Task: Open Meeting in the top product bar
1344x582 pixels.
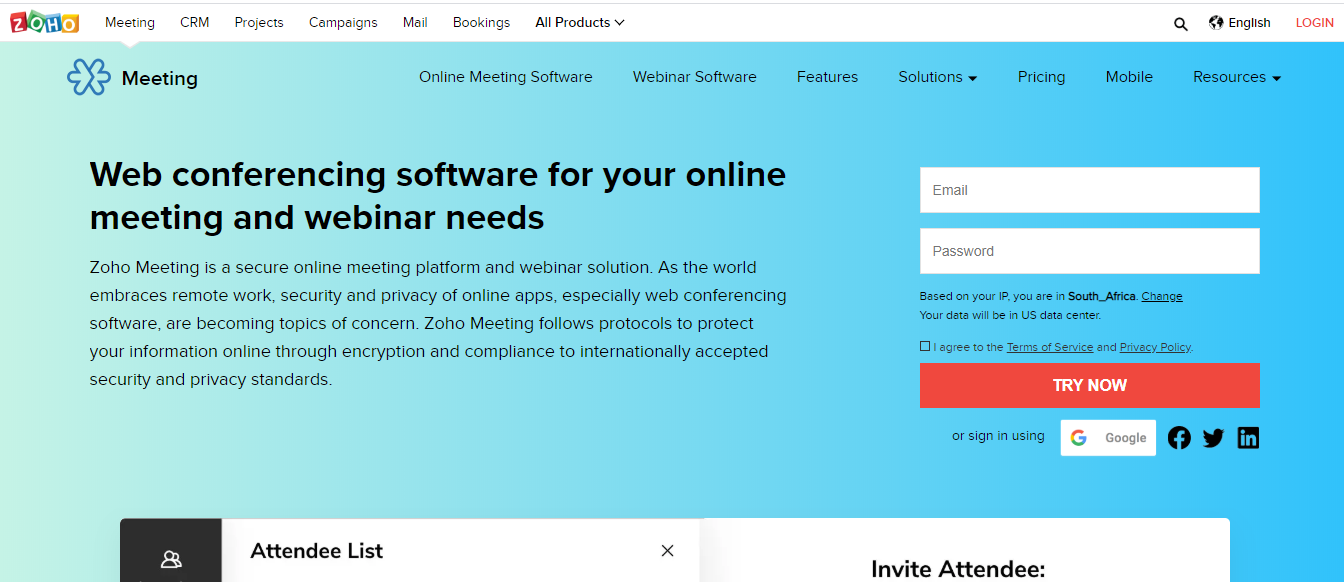Action: [x=130, y=22]
